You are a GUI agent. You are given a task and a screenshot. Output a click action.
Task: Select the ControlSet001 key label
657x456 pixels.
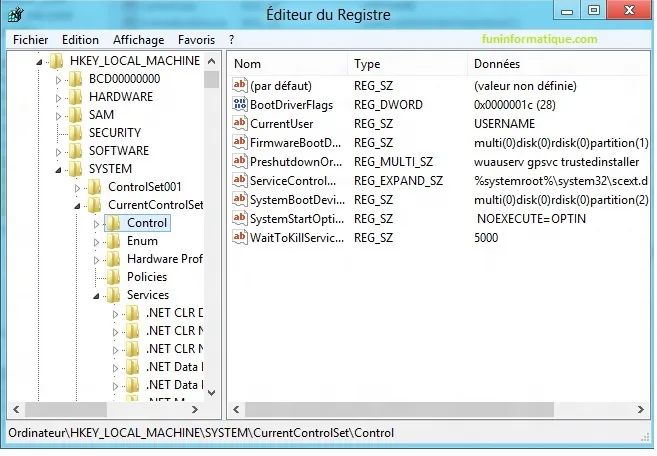[x=145, y=187]
